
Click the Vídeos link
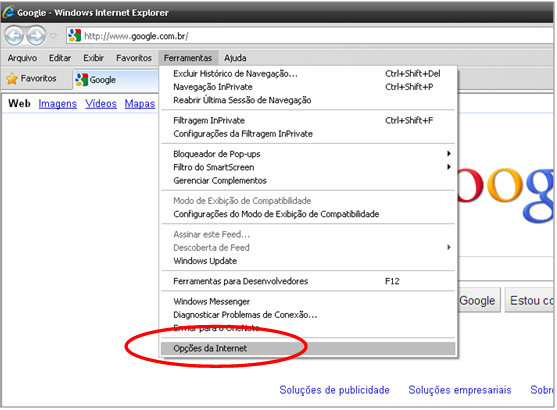coord(101,104)
